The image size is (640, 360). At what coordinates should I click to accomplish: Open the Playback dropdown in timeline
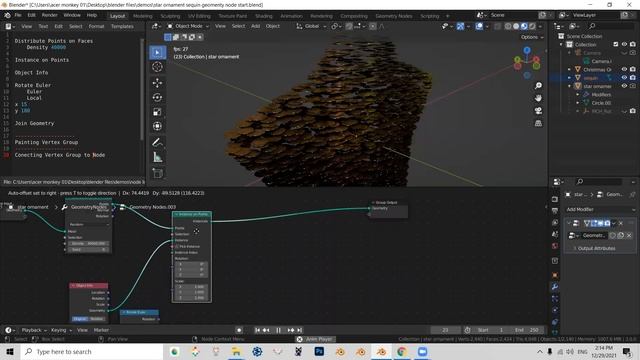coord(33,330)
